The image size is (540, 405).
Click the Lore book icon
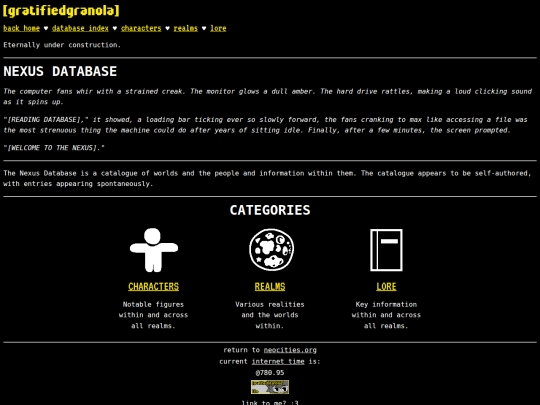386,250
